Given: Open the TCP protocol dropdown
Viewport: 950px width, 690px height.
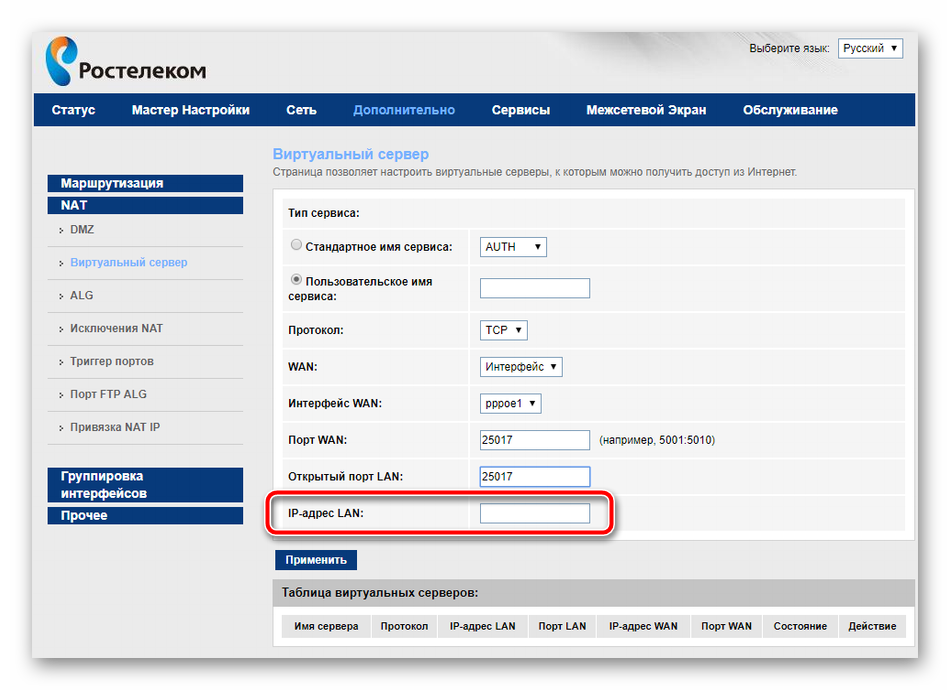Looking at the screenshot, I should click(x=503, y=329).
